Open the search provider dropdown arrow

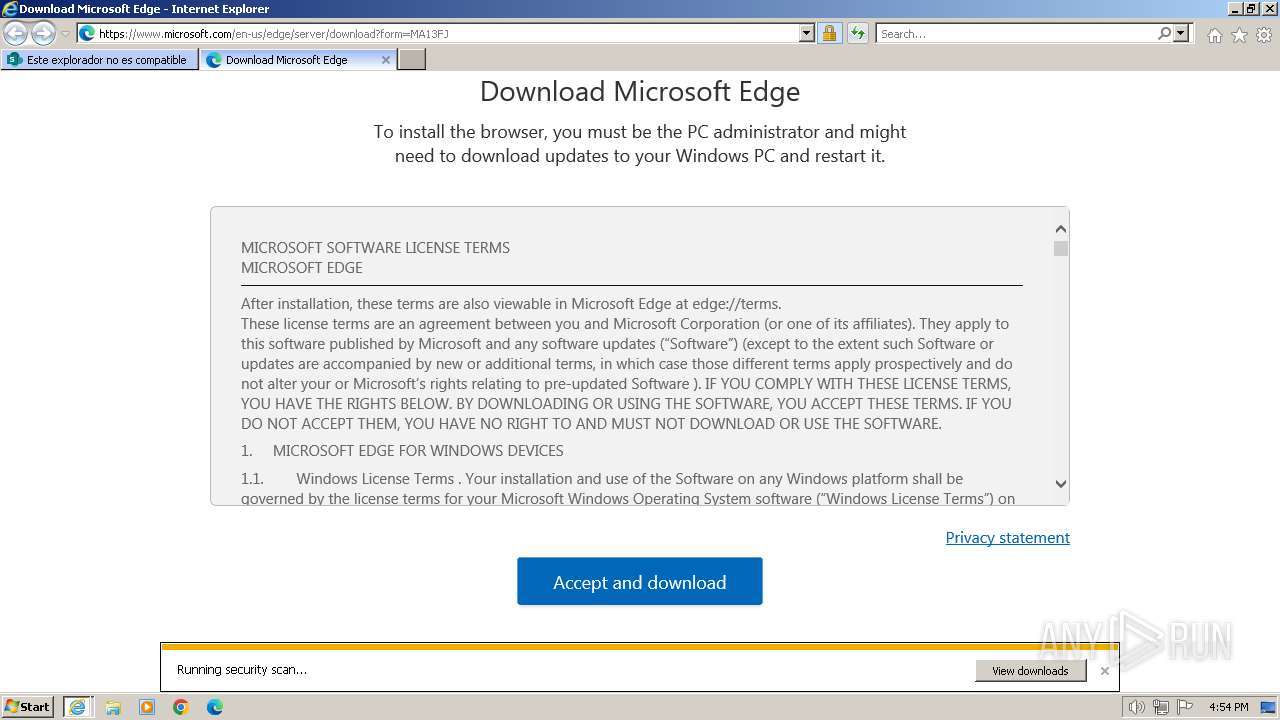tap(1181, 33)
